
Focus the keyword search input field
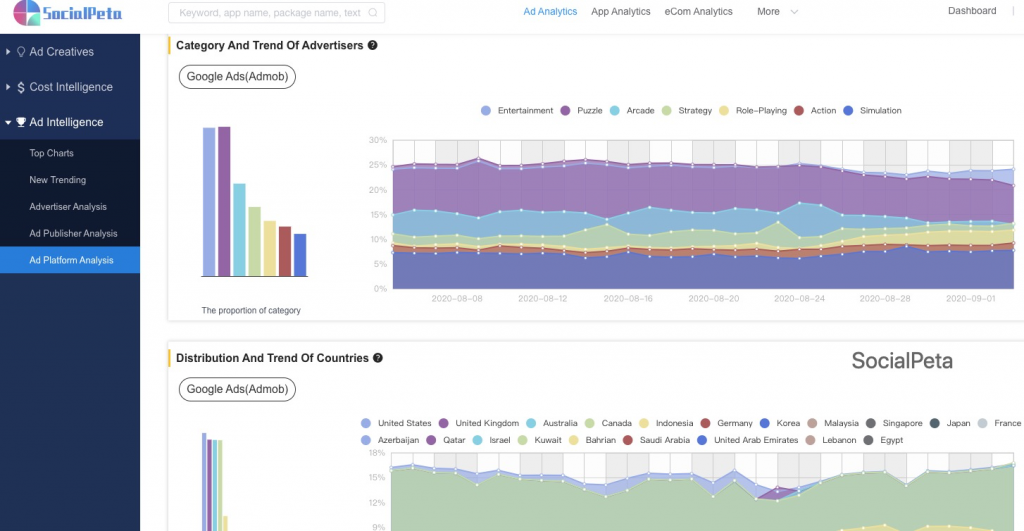tap(276, 12)
